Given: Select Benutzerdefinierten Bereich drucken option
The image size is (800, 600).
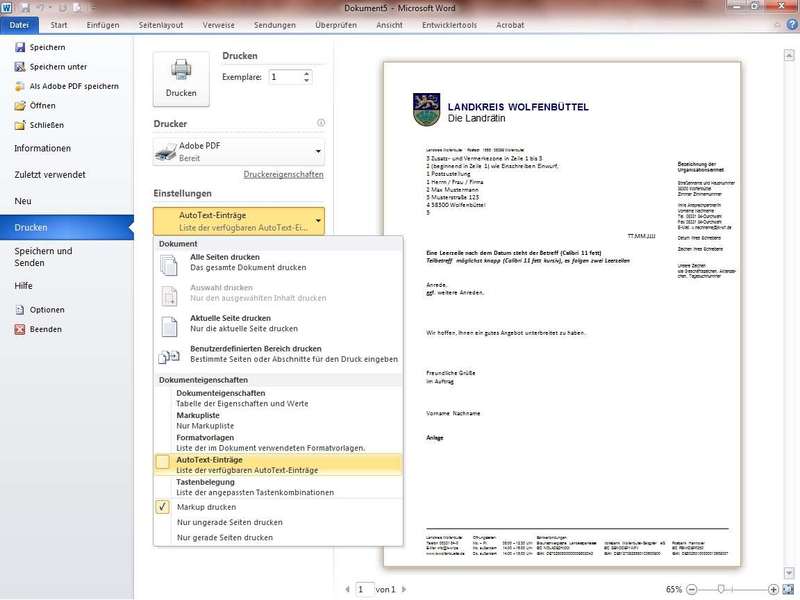Looking at the screenshot, I should tap(278, 357).
